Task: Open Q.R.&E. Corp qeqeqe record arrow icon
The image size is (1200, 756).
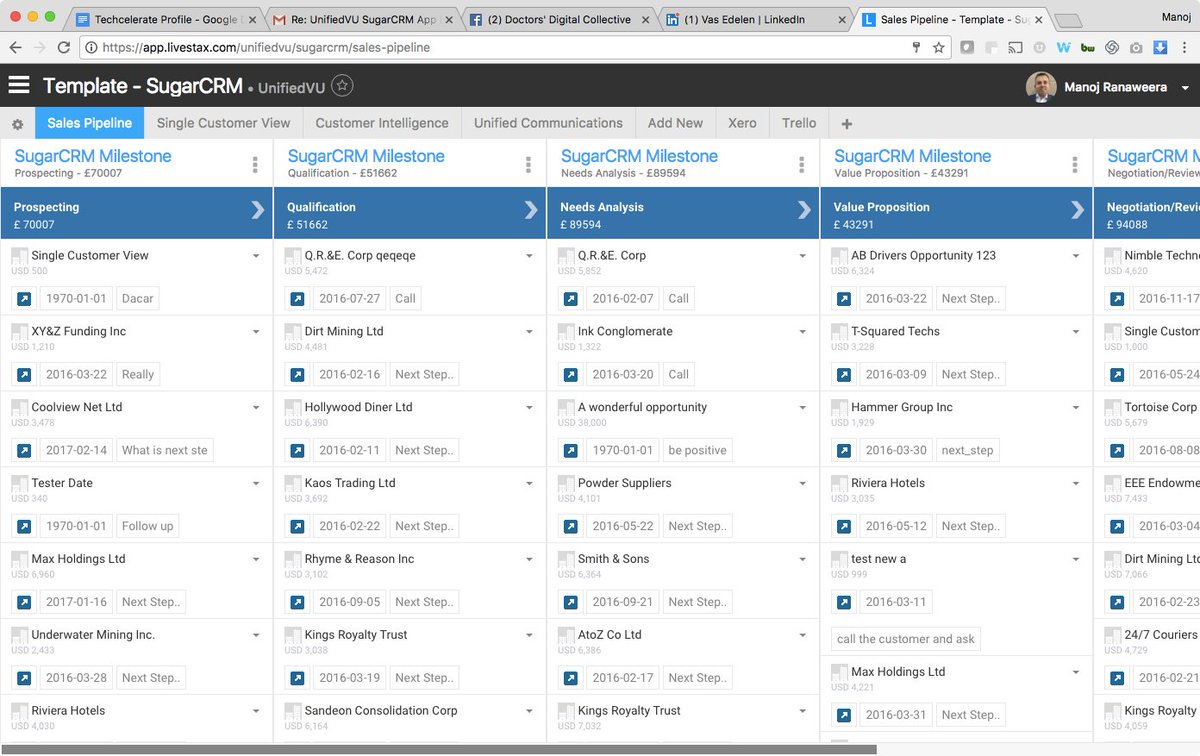Action: tap(296, 298)
